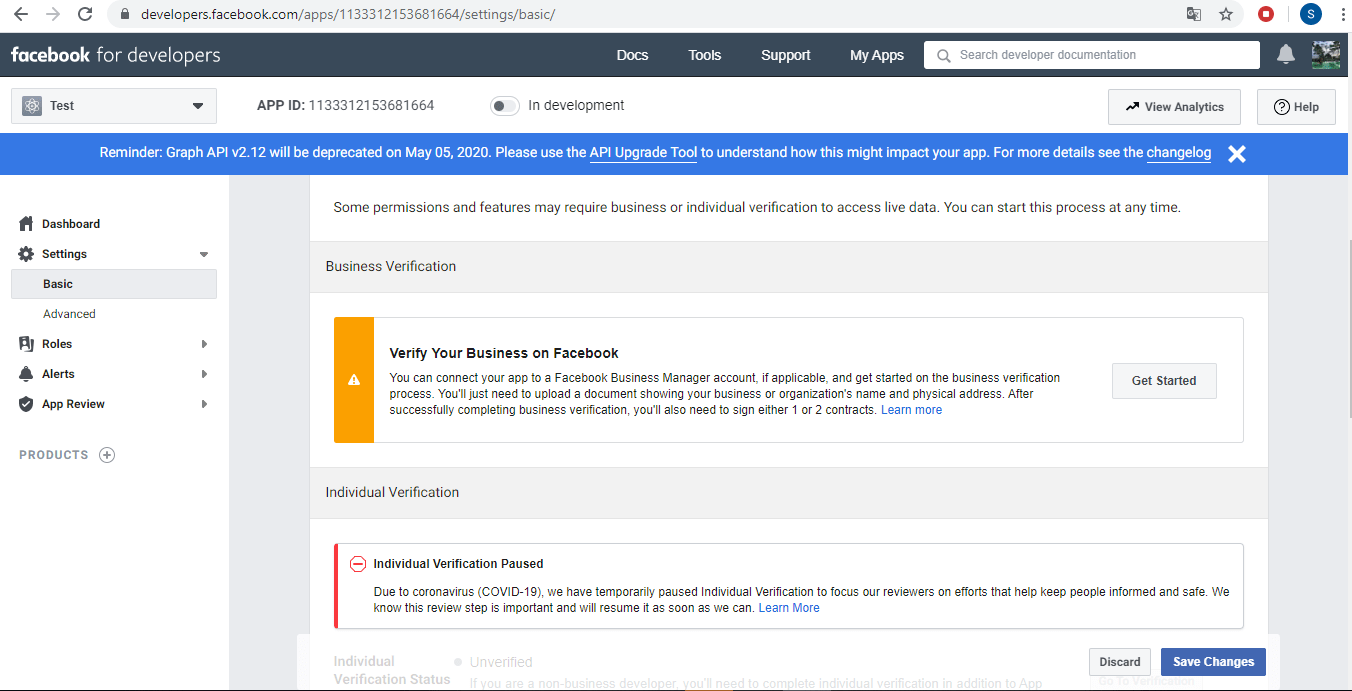The image size is (1352, 691).
Task: Click Get Started for business verification
Action: click(x=1164, y=381)
